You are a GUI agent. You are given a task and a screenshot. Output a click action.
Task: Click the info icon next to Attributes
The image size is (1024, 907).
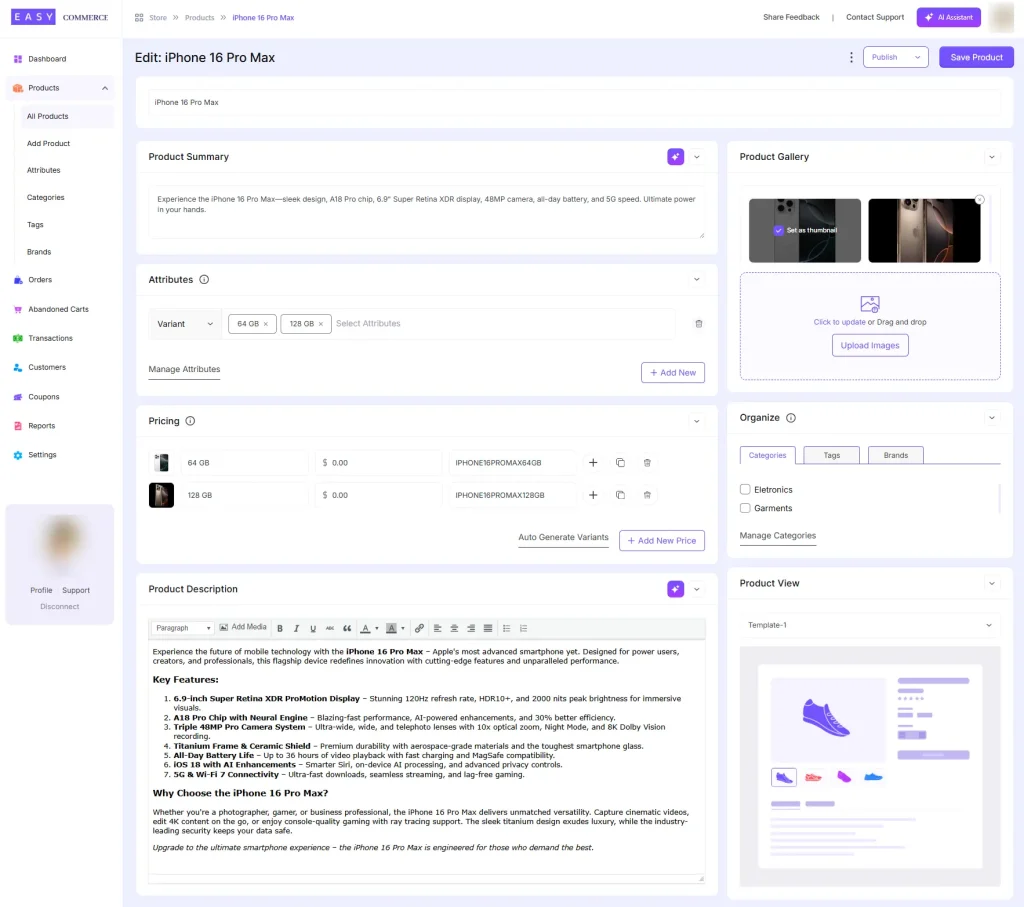[x=204, y=279]
